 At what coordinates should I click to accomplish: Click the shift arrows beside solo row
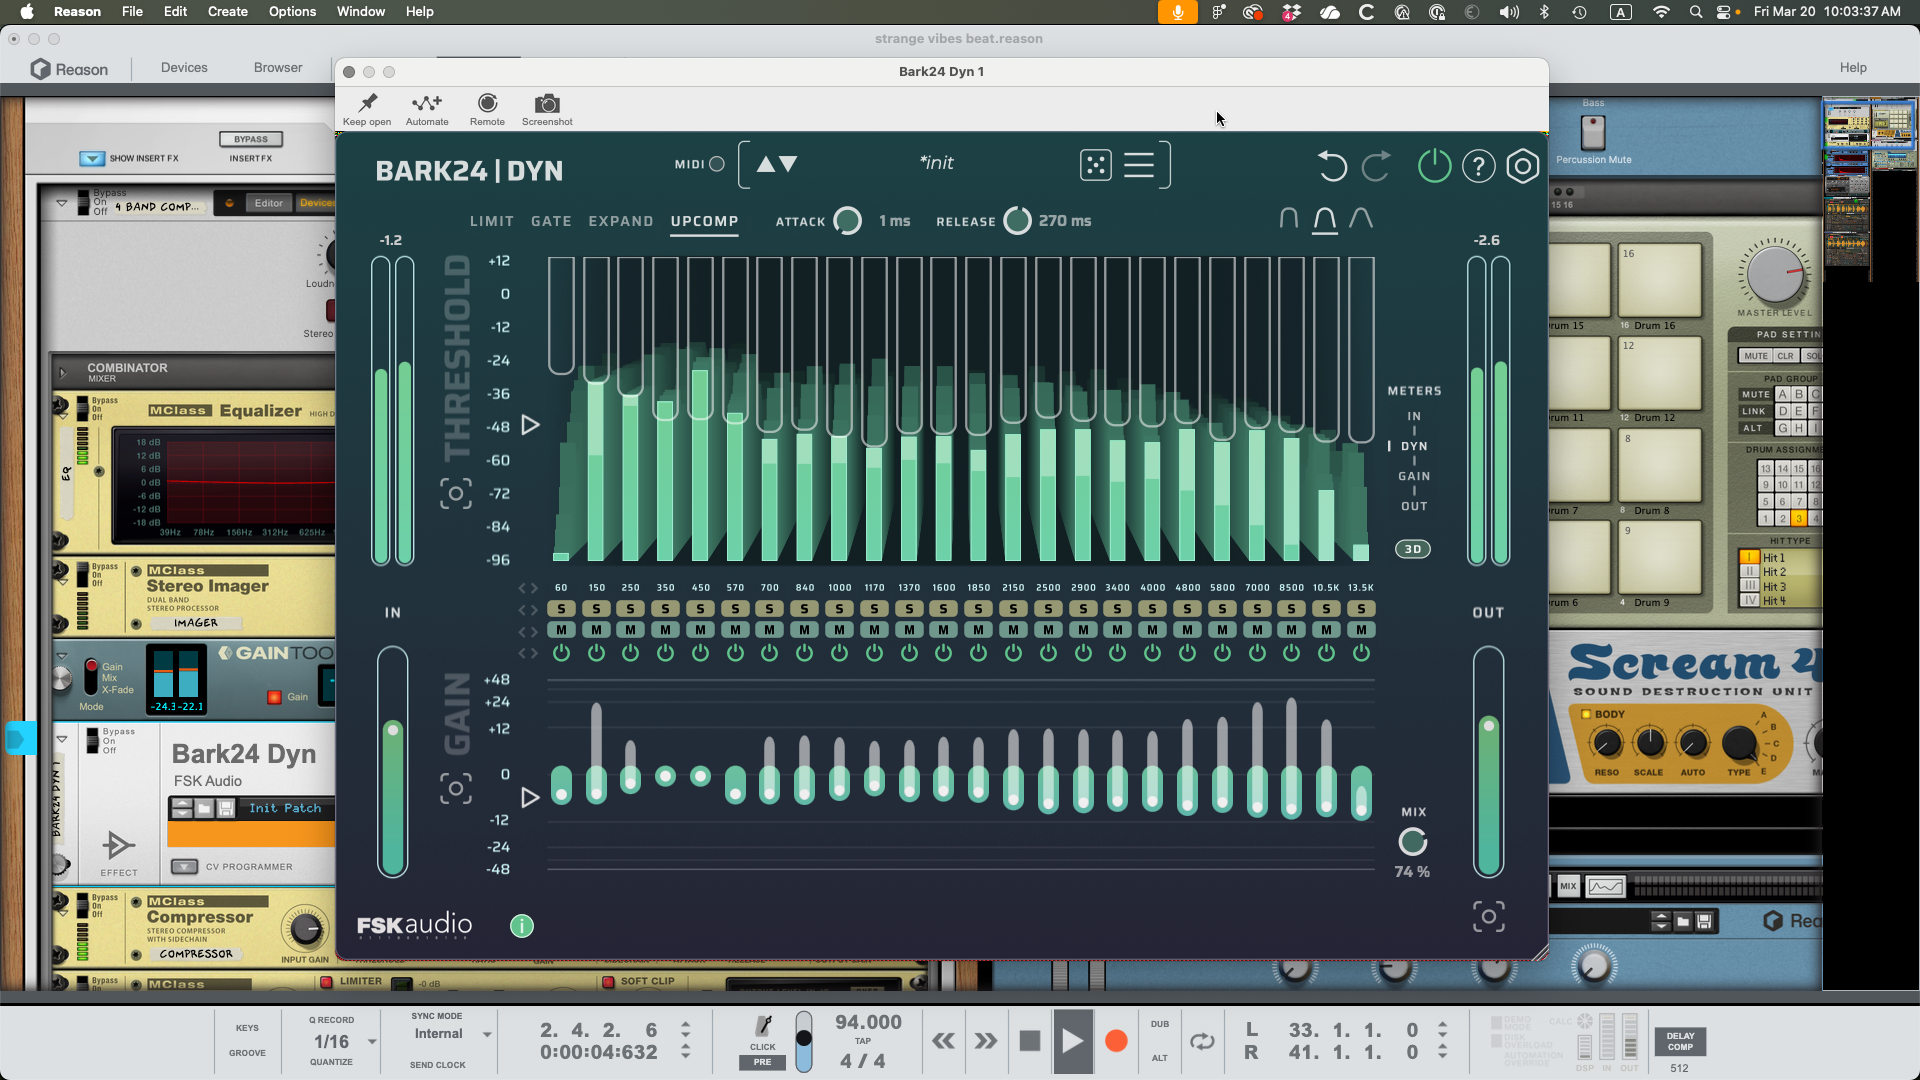click(x=528, y=609)
